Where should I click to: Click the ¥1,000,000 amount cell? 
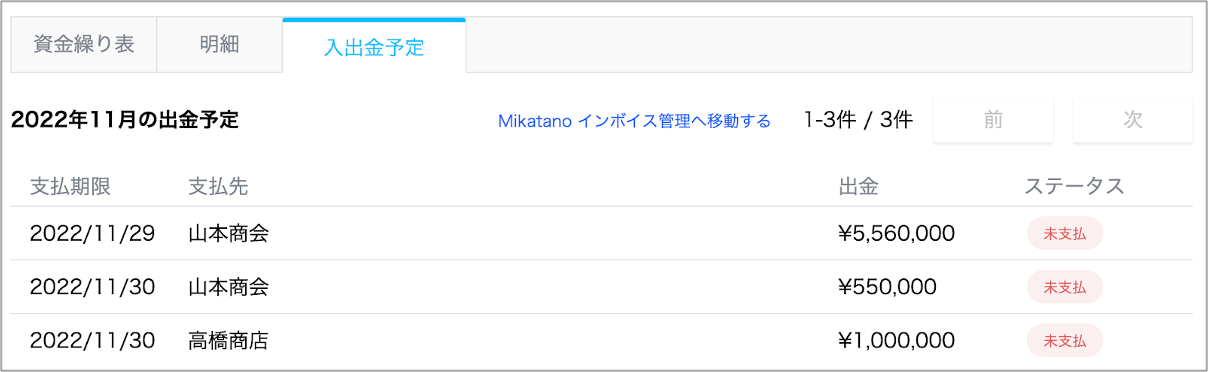point(896,341)
